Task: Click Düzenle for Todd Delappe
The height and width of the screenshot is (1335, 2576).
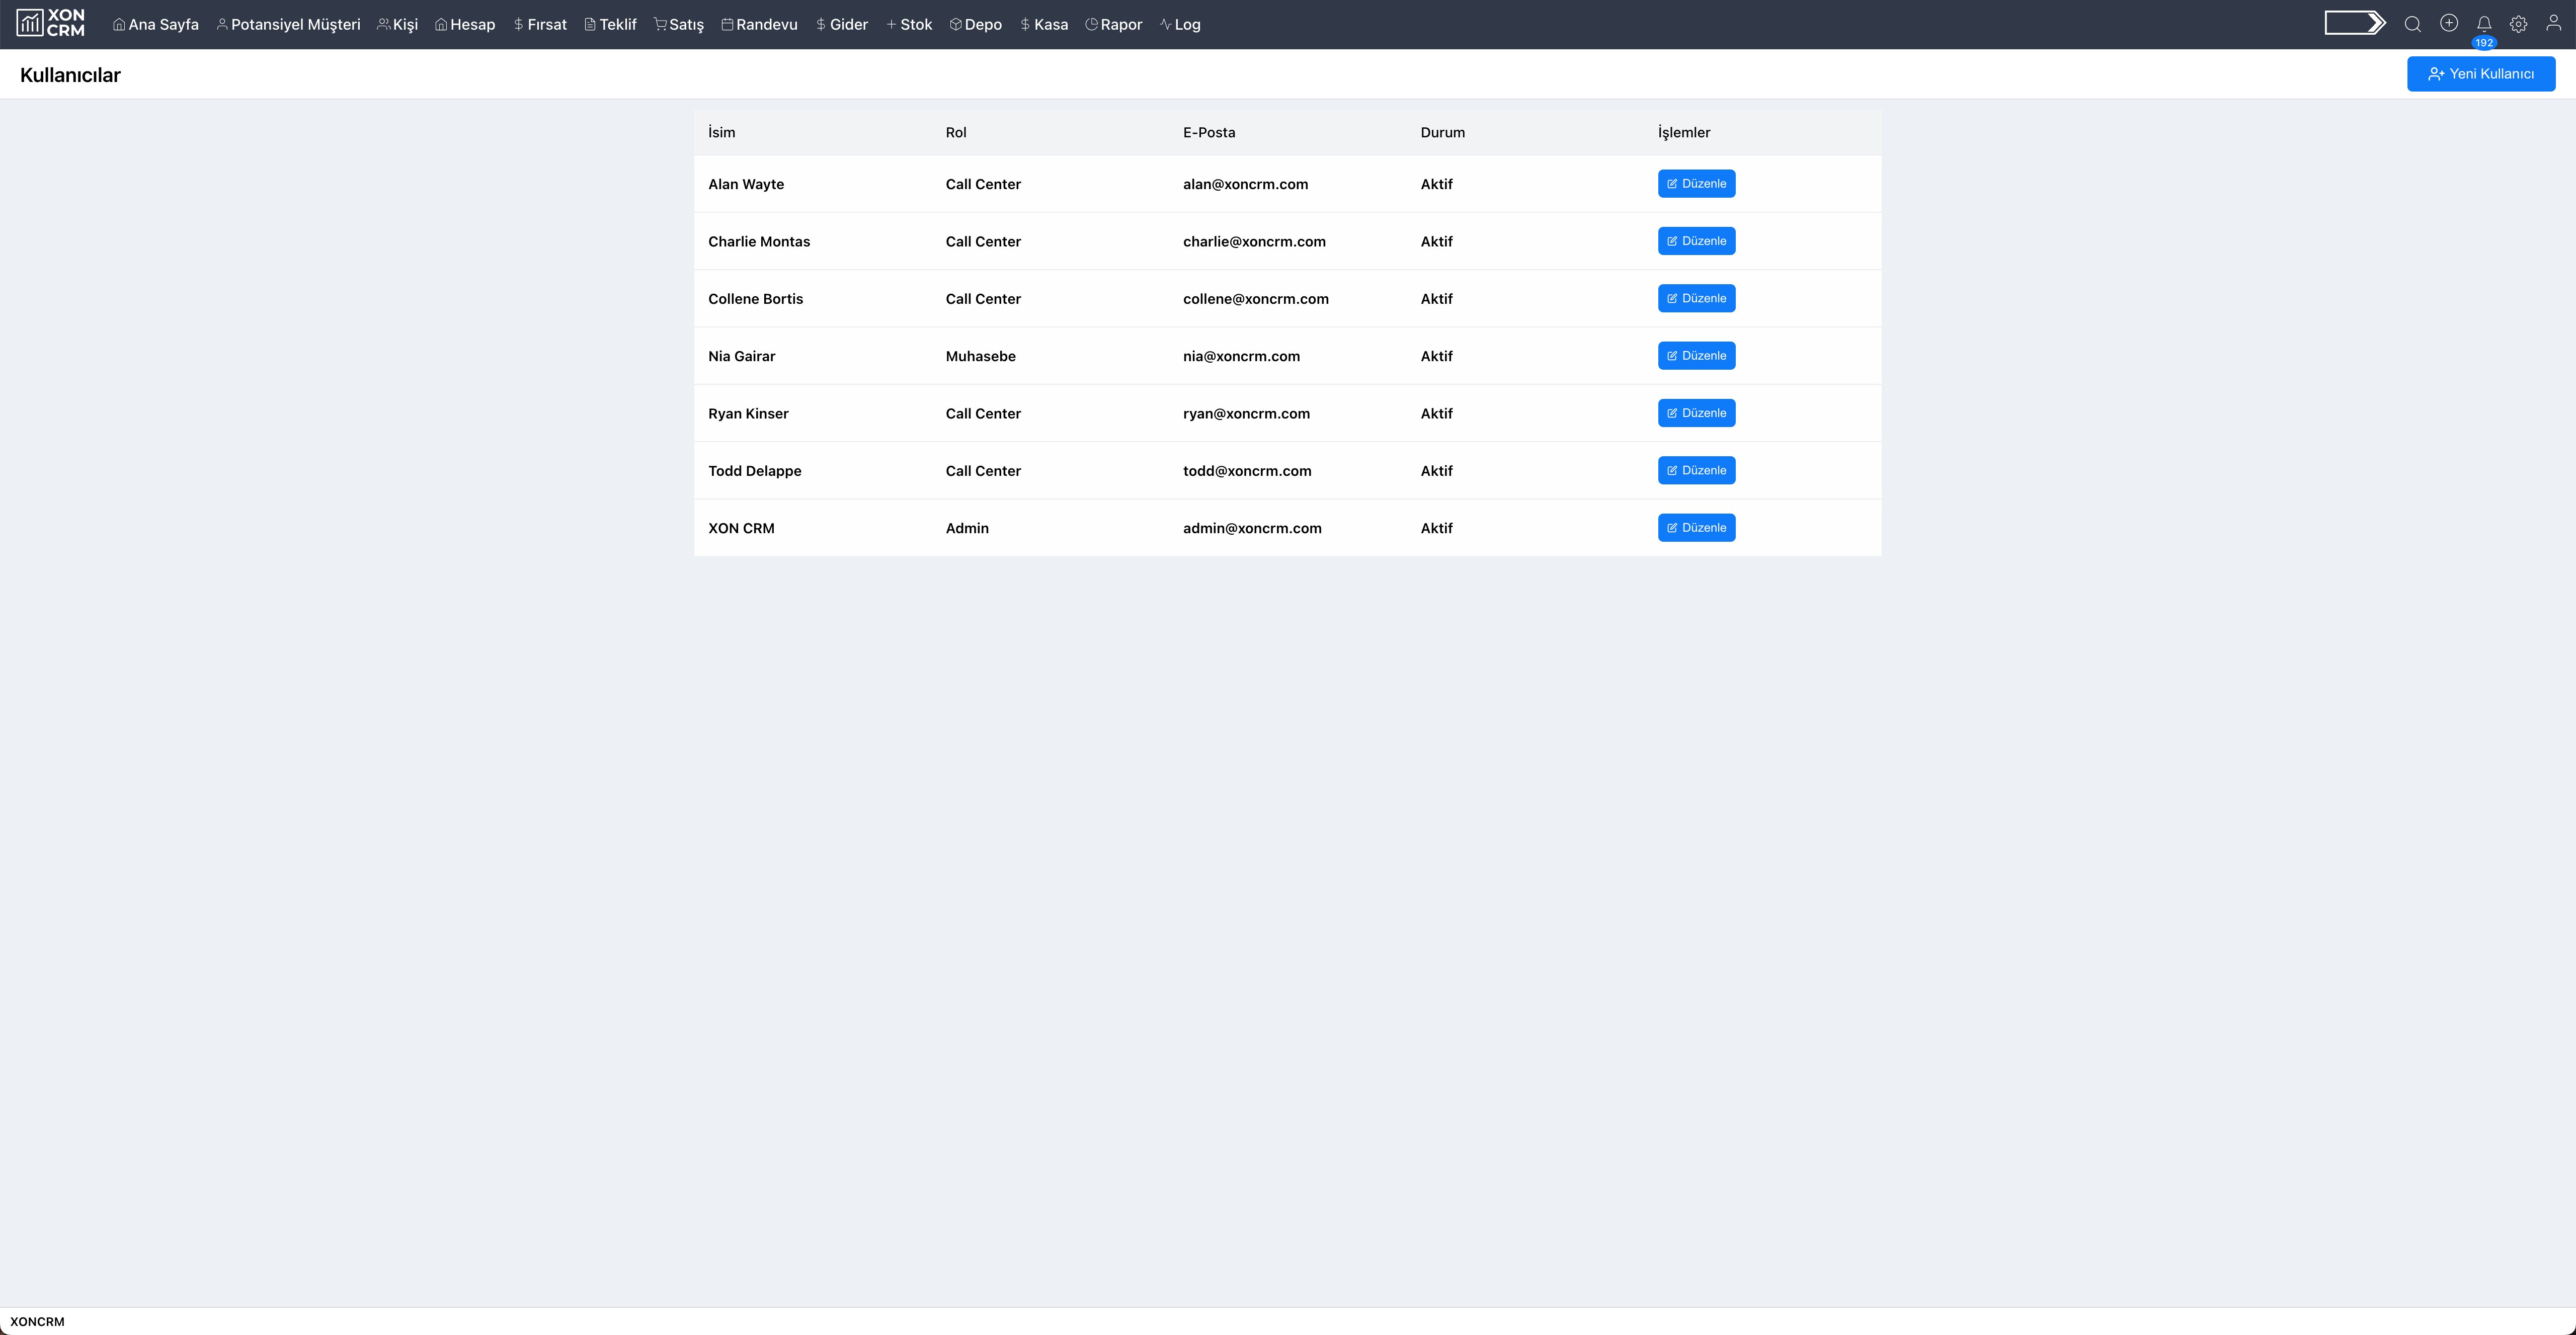Action: pyautogui.click(x=1696, y=470)
